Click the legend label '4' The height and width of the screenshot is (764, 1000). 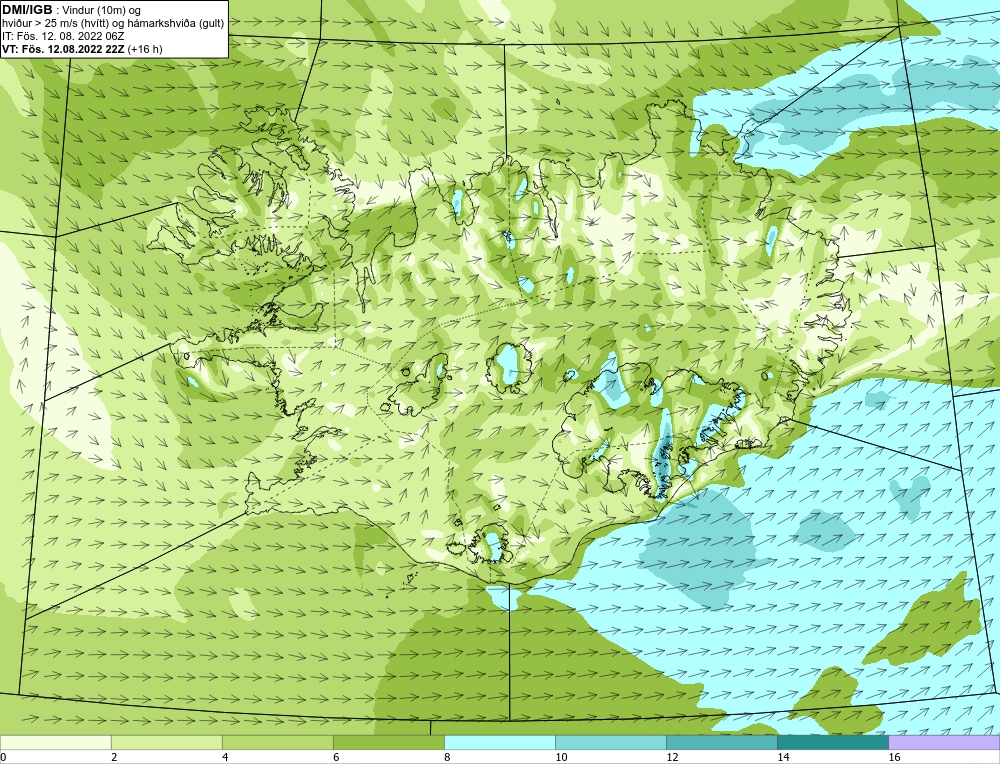225,757
